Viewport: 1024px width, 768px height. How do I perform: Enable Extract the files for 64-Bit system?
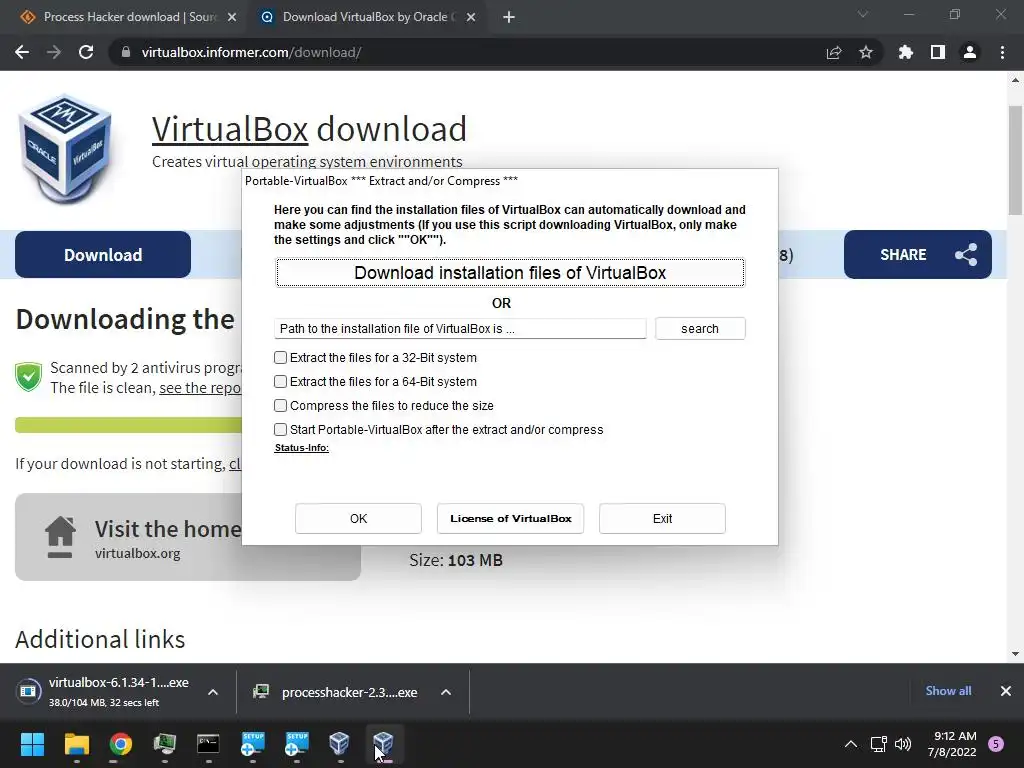point(281,381)
